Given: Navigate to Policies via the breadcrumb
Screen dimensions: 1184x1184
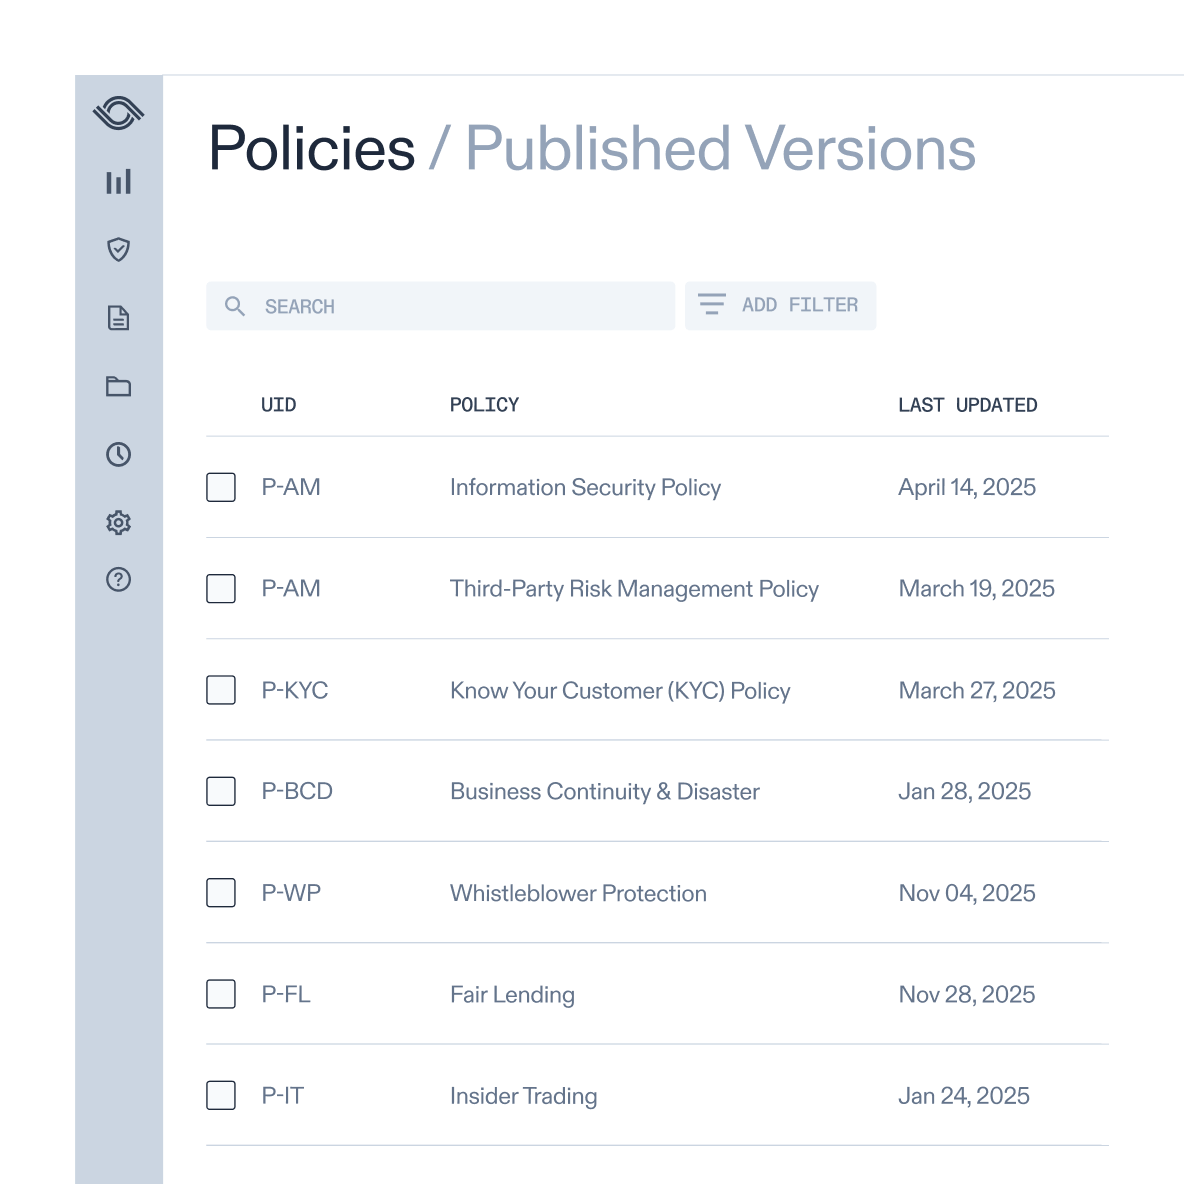Looking at the screenshot, I should tap(312, 148).
